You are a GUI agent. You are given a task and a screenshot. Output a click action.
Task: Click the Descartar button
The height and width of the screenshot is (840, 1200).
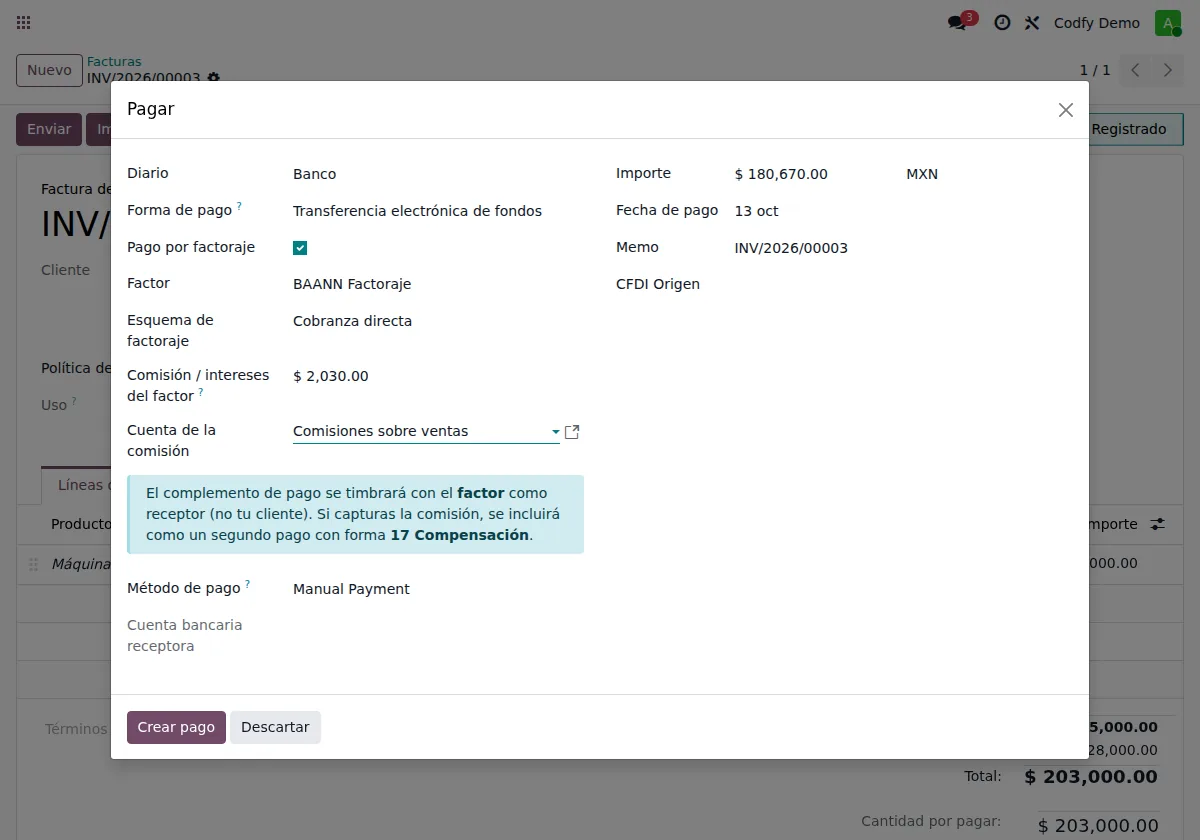tap(275, 727)
